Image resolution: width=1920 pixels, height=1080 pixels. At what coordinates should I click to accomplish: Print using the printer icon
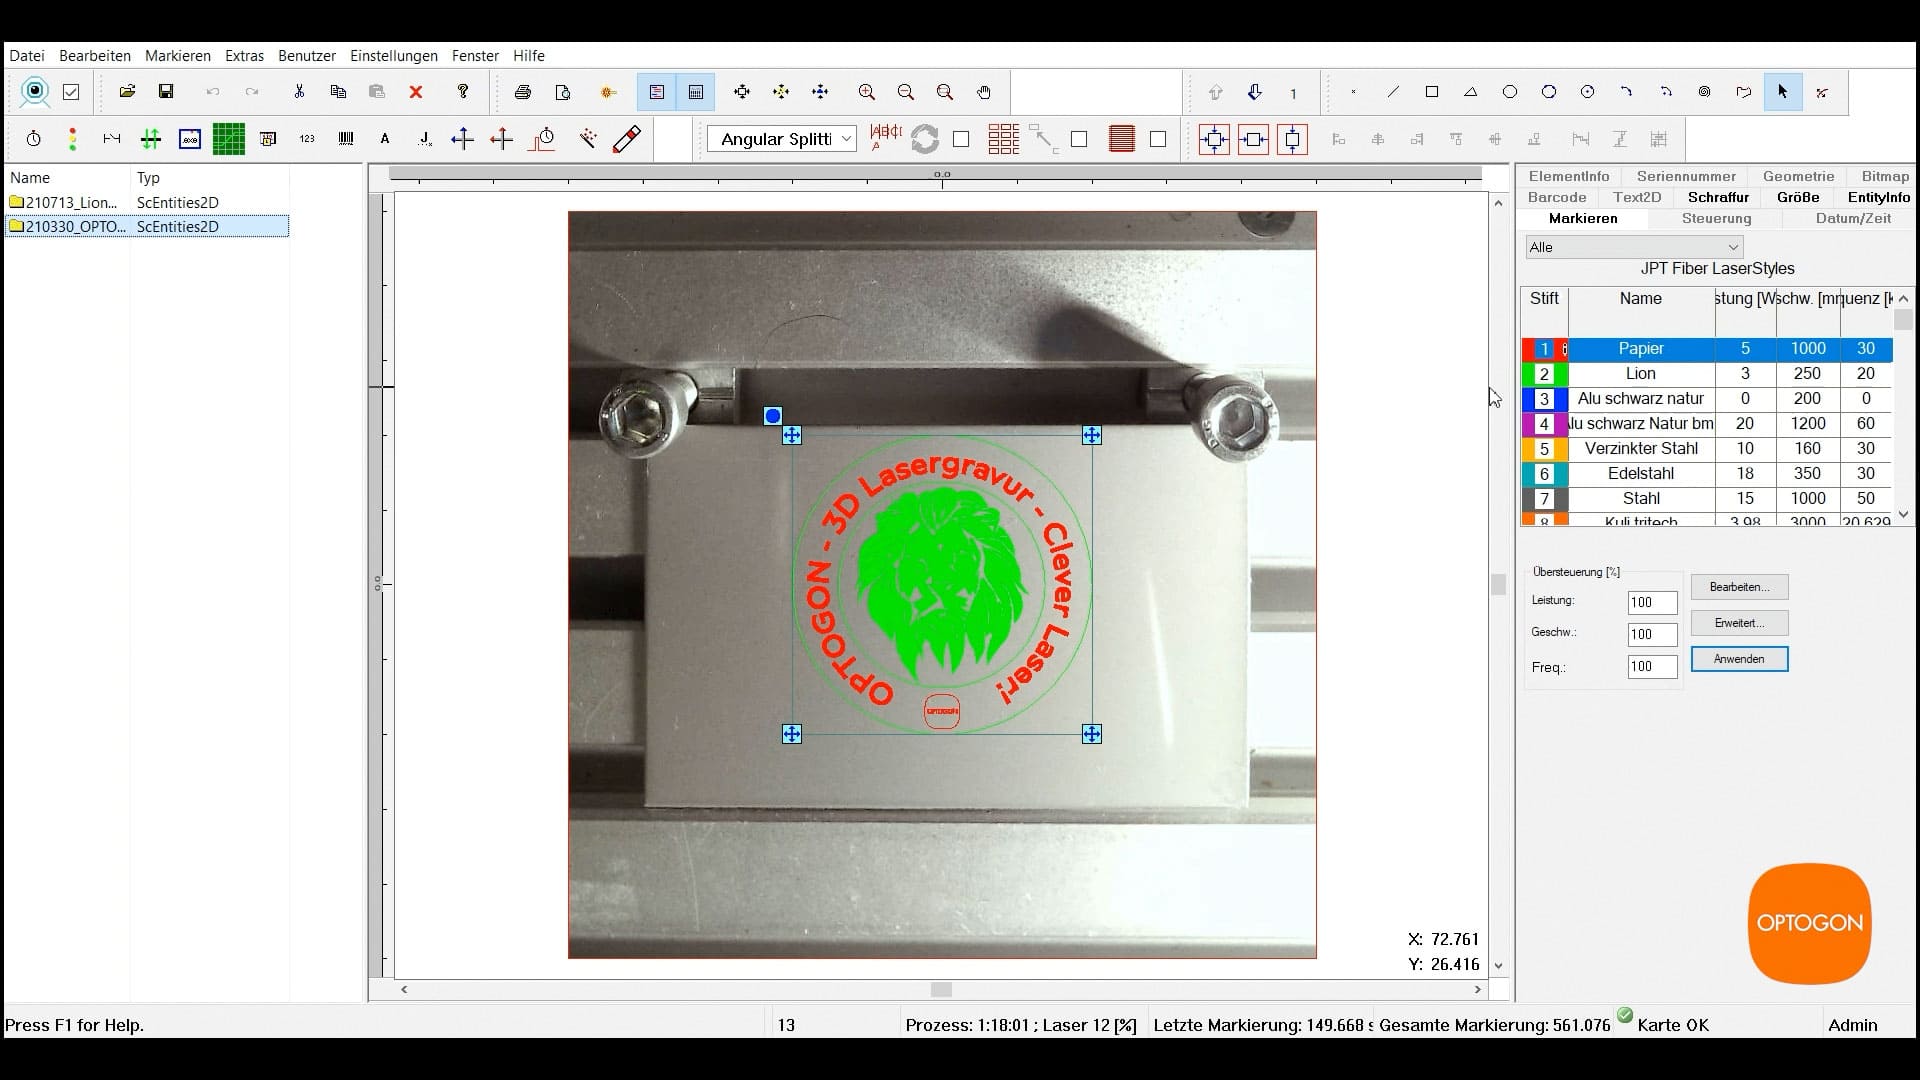tap(522, 92)
